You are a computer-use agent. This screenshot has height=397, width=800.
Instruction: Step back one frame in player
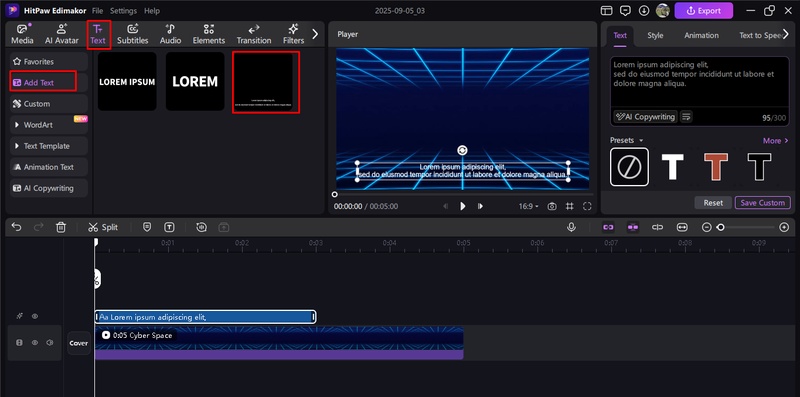[445, 206]
